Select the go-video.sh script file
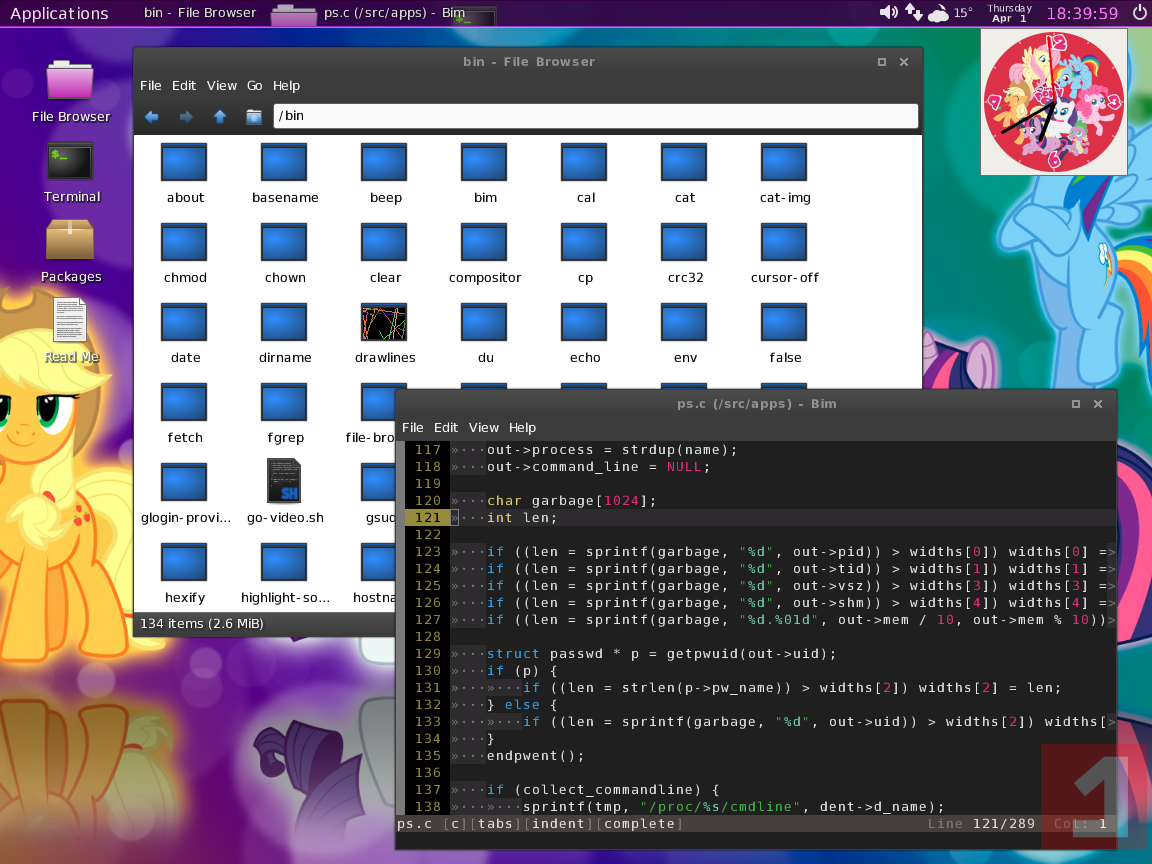This screenshot has height=864, width=1152. pyautogui.click(x=285, y=483)
